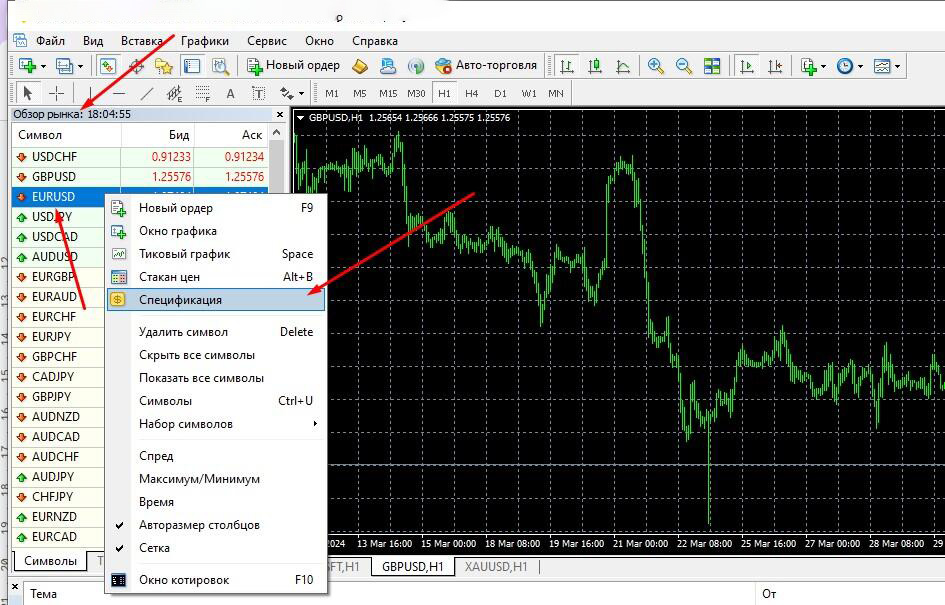The image size is (945, 605).
Task: Open the templates dropdown arrow
Action: [897, 66]
